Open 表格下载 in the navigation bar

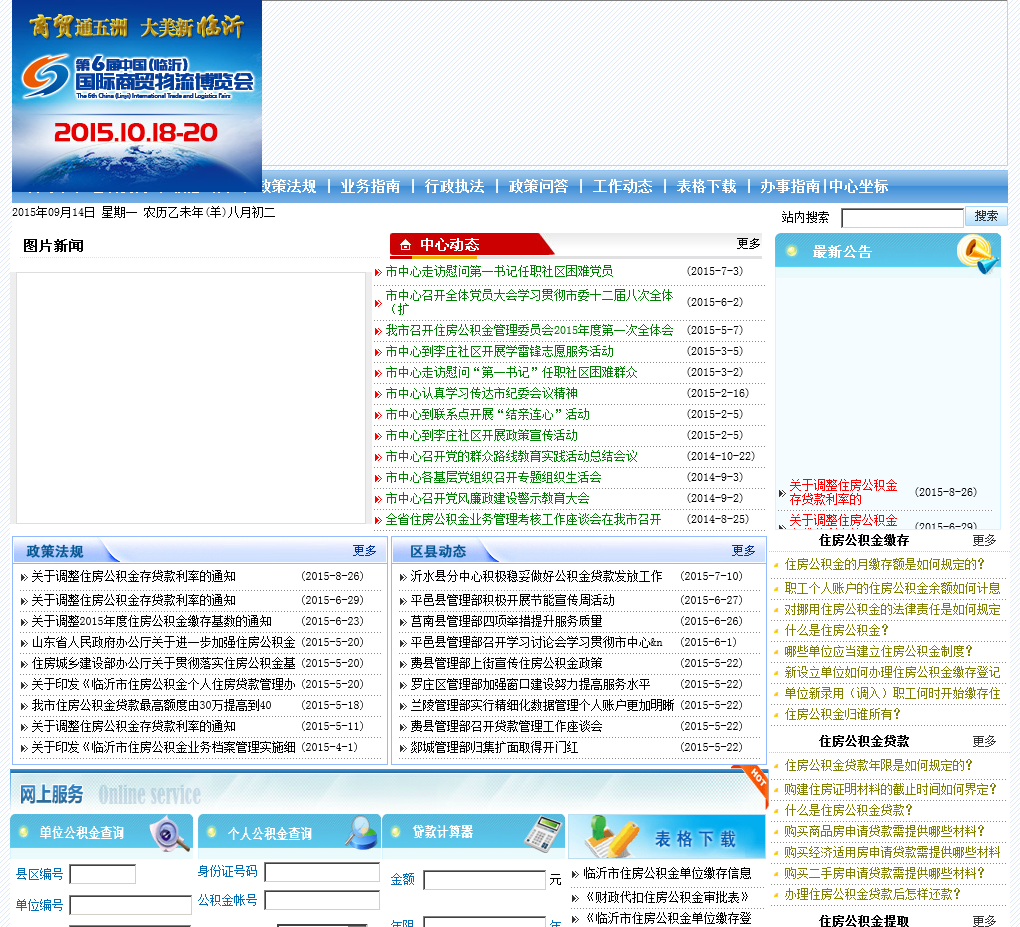tap(706, 187)
